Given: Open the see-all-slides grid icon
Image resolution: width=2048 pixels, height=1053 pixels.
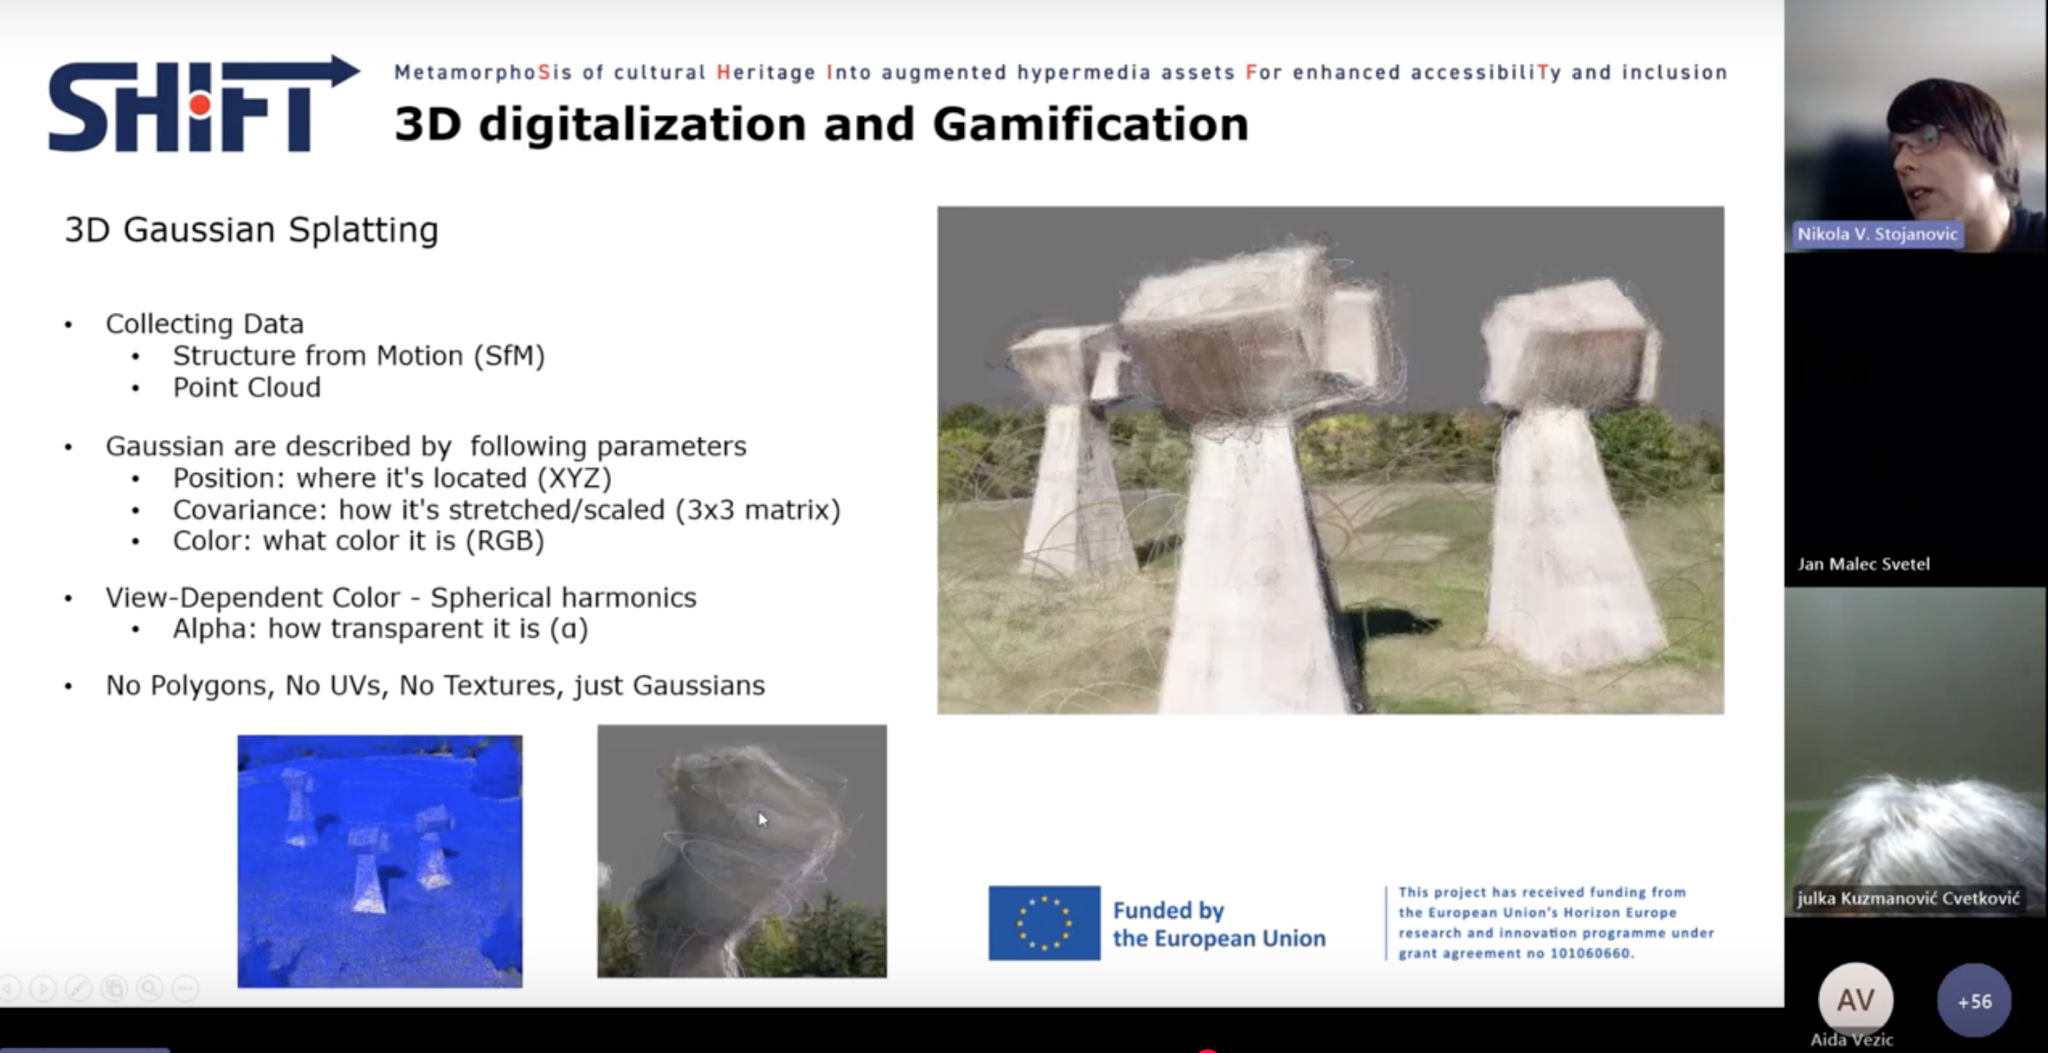Looking at the screenshot, I should click(114, 989).
